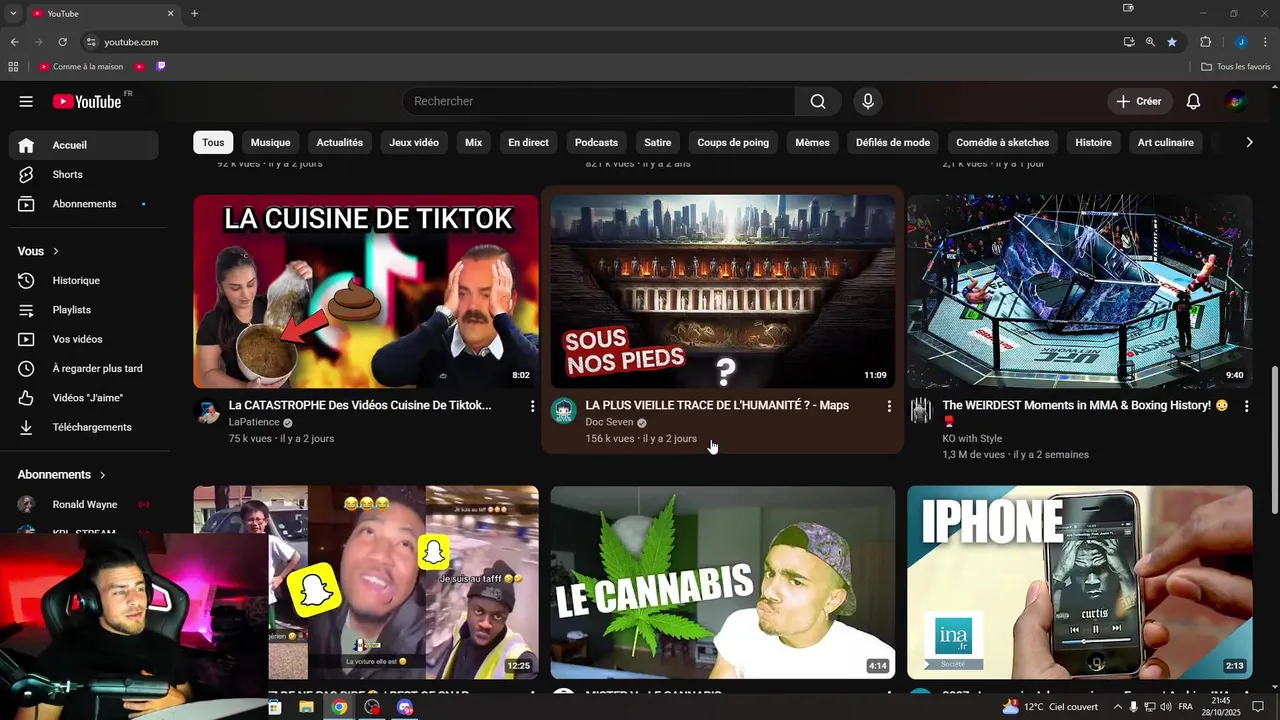Focus the Rechercher search field

click(x=598, y=101)
